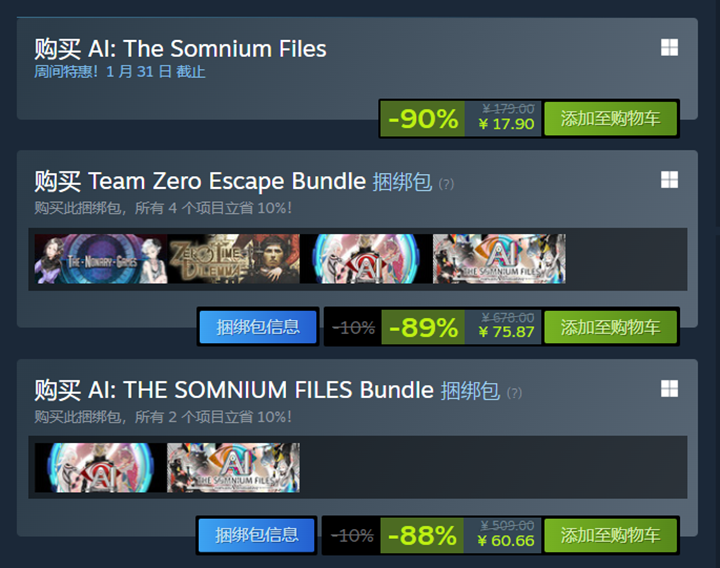Image resolution: width=720 pixels, height=568 pixels.
Task: Click Windows icon for AI: THE SOMNIUM FILES Bundle
Action: (669, 388)
